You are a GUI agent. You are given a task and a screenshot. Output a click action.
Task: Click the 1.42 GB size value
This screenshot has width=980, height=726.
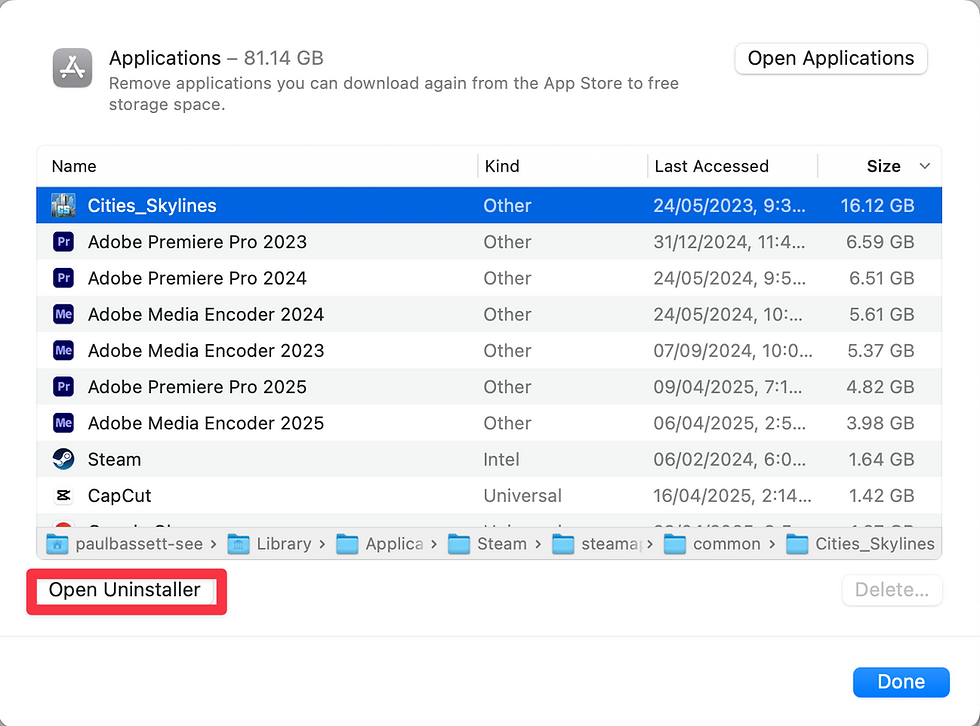[x=881, y=495]
